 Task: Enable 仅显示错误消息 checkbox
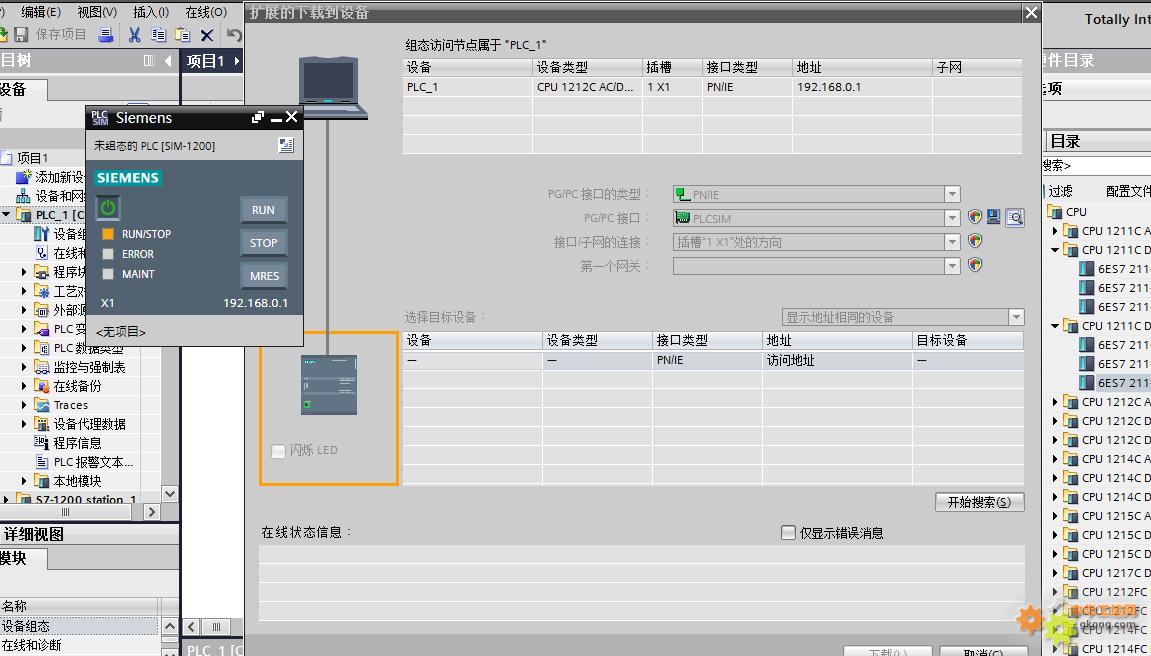pos(788,533)
